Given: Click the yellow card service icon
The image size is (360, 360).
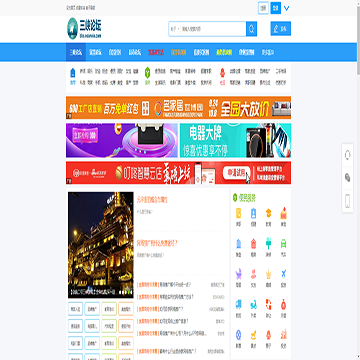Looking at the screenshot, I should [239, 213].
